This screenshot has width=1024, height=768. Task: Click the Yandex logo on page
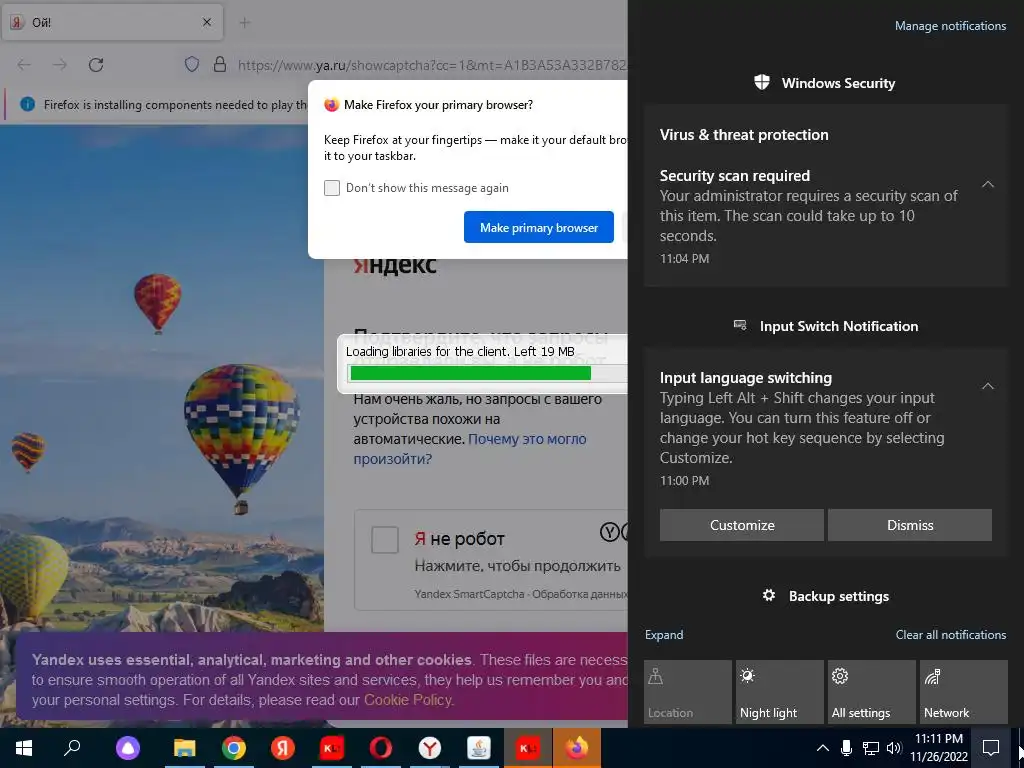click(x=395, y=266)
